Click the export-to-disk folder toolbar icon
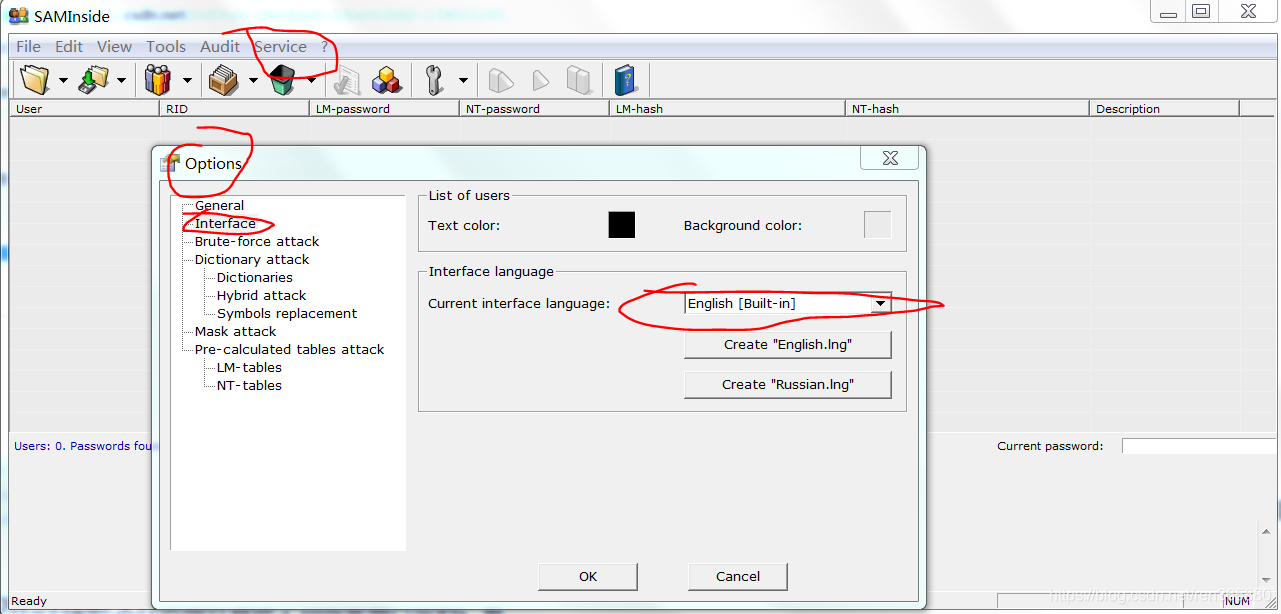This screenshot has height=614, width=1281. click(x=94, y=80)
